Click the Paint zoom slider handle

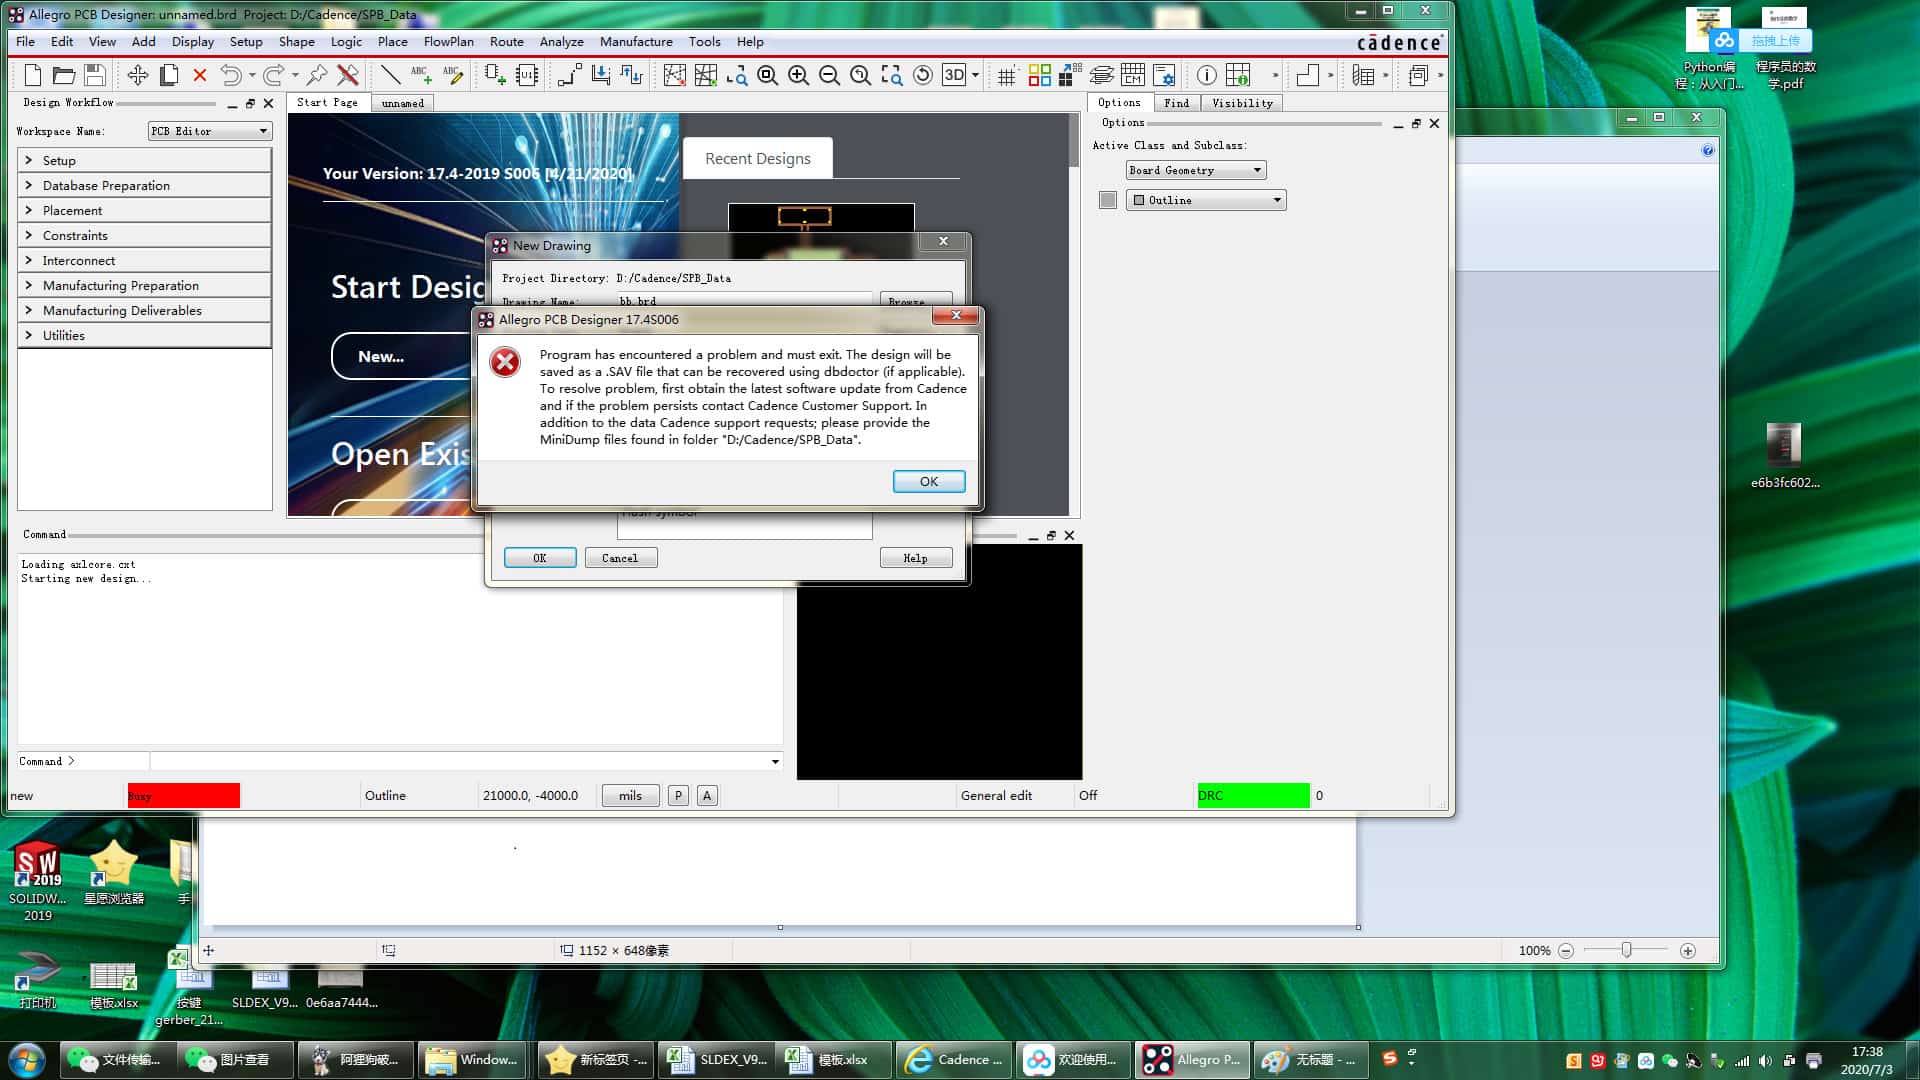[x=1626, y=950]
